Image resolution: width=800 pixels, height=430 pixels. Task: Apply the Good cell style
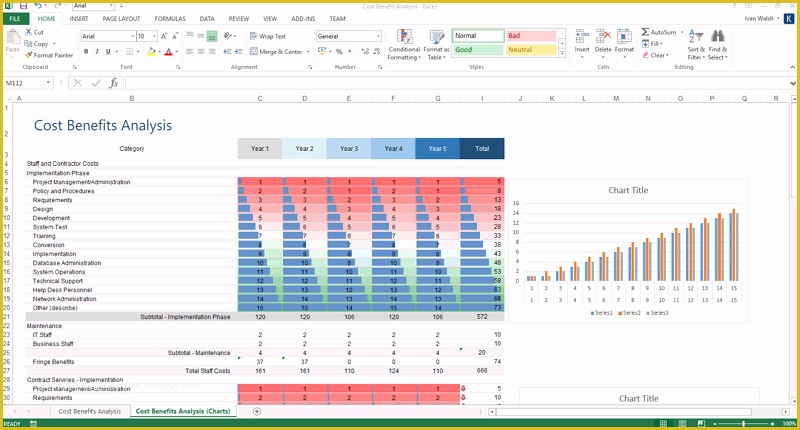(478, 49)
